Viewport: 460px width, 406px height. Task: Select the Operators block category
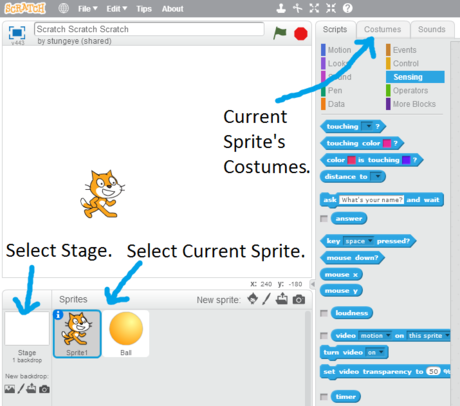[407, 90]
